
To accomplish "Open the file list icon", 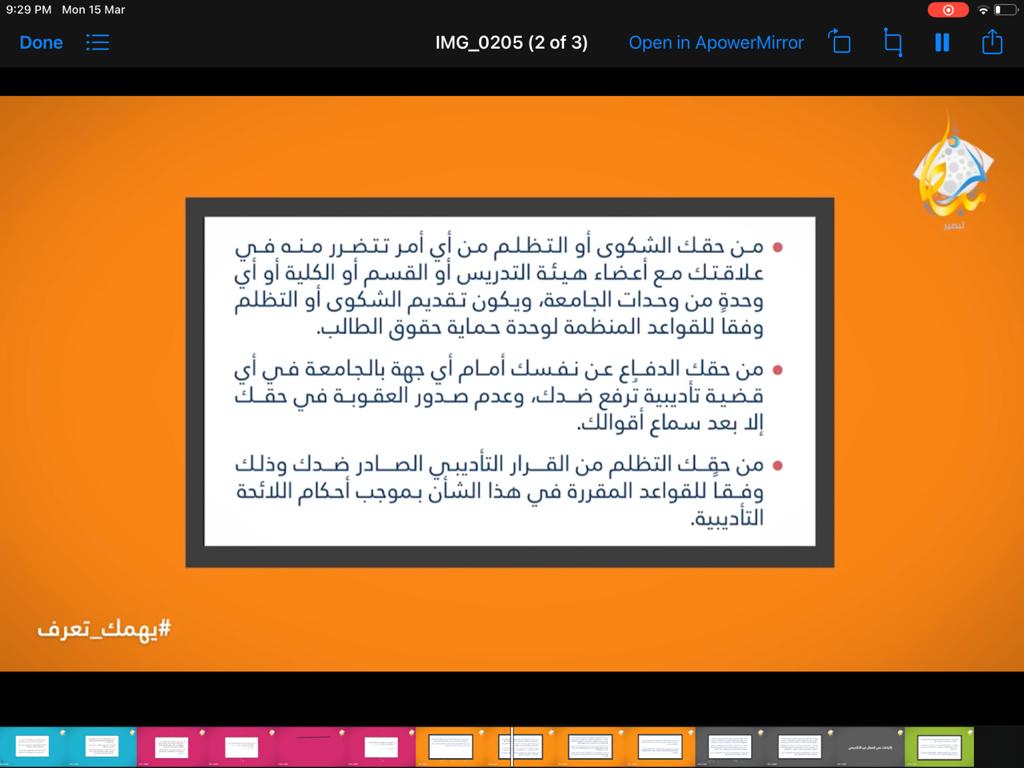I will (x=97, y=43).
